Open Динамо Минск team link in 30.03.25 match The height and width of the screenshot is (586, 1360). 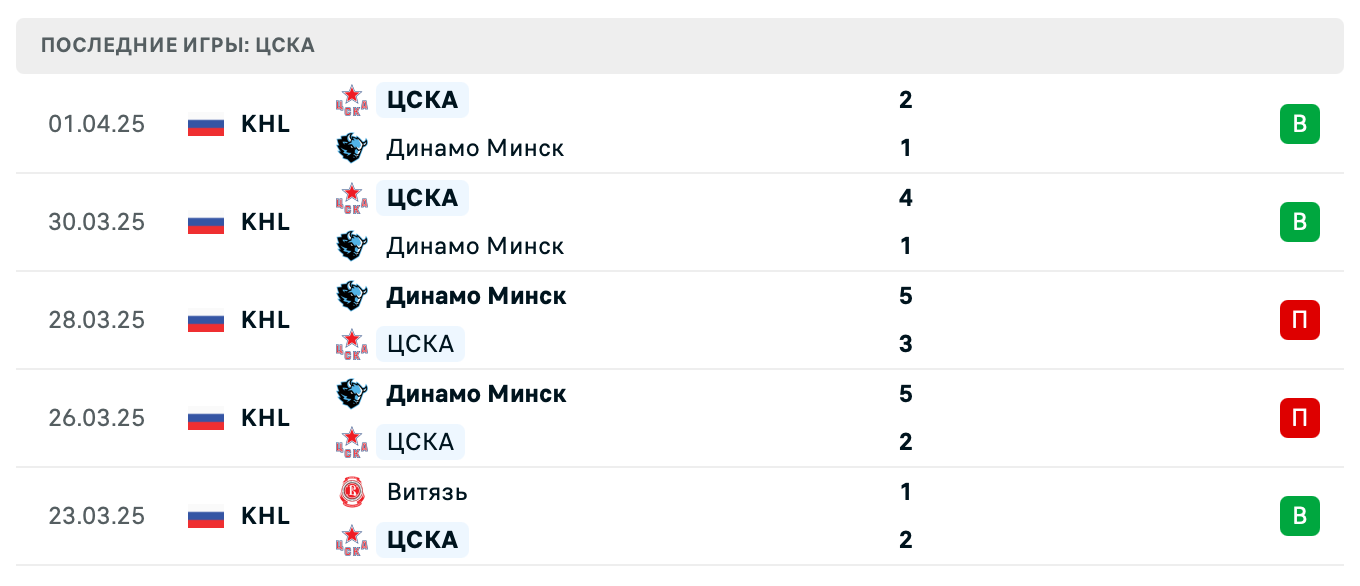(475, 246)
